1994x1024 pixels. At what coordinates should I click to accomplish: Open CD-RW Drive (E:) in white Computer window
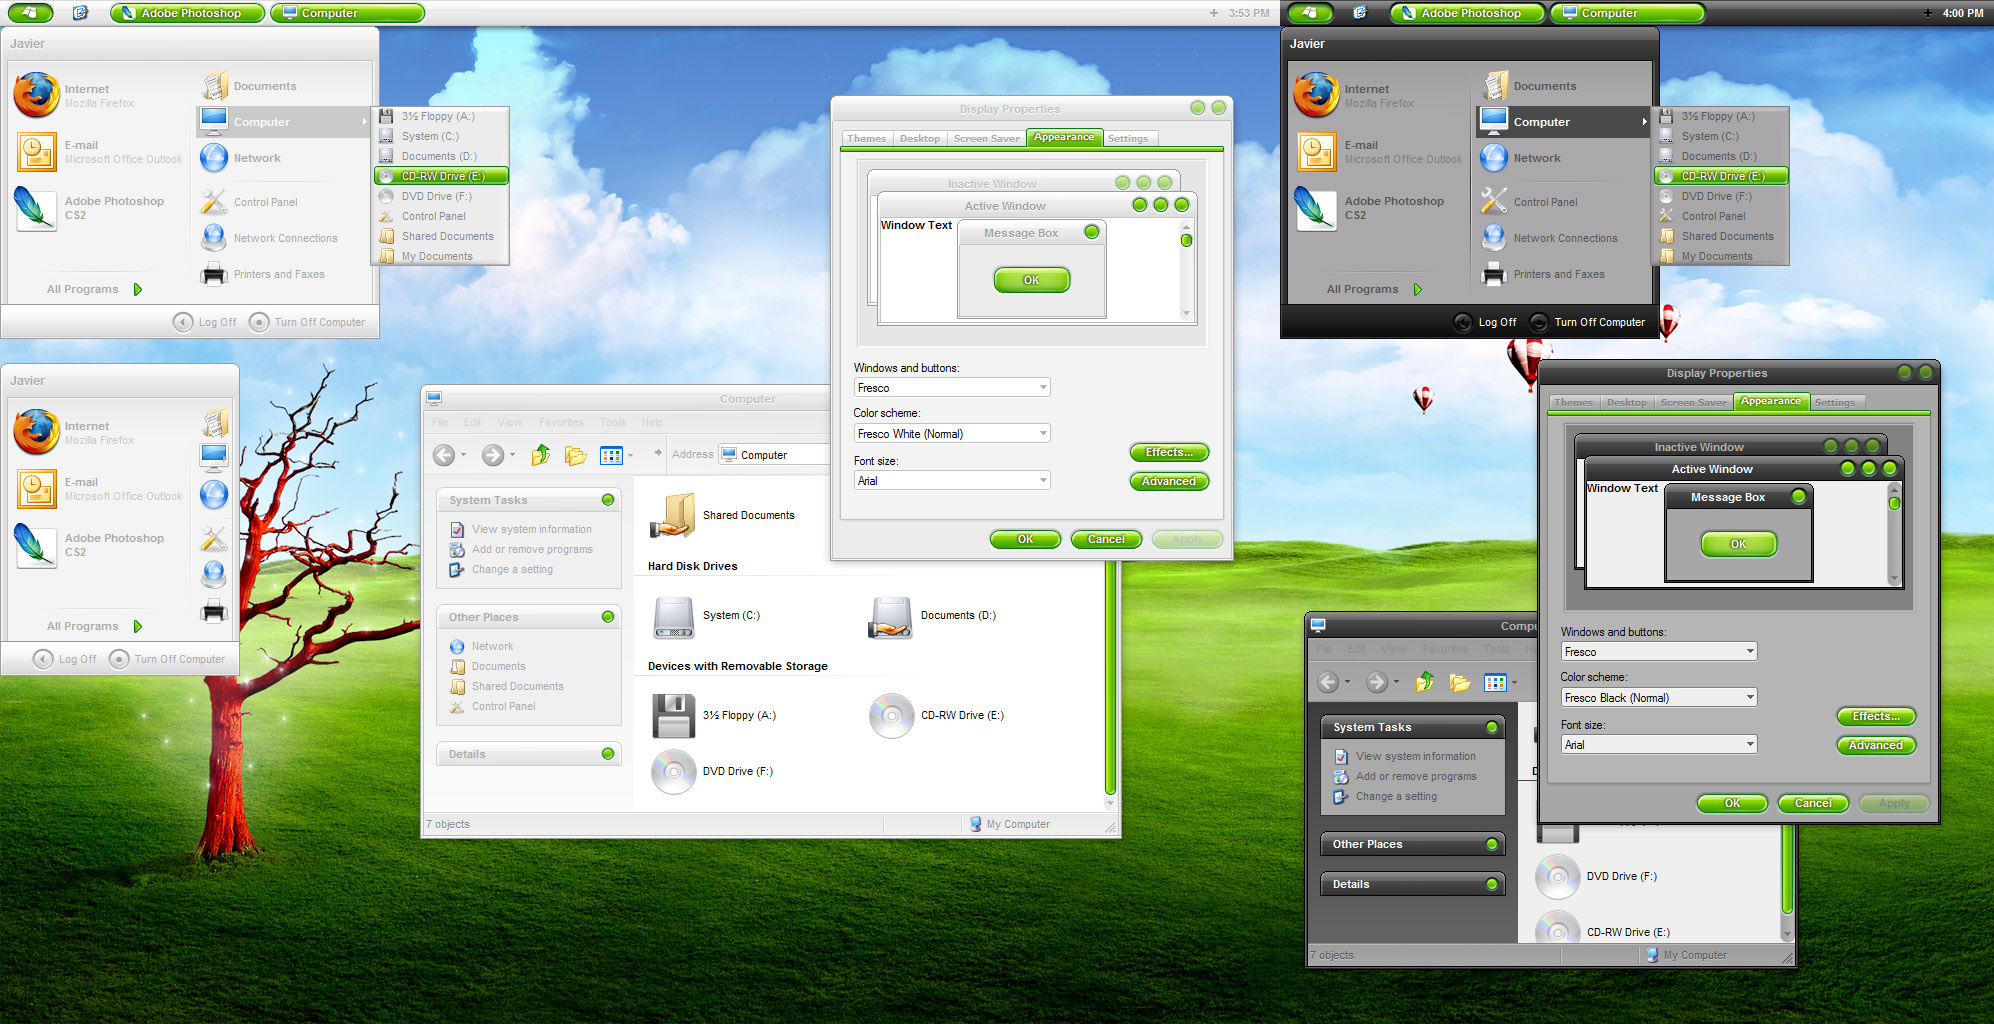(891, 716)
